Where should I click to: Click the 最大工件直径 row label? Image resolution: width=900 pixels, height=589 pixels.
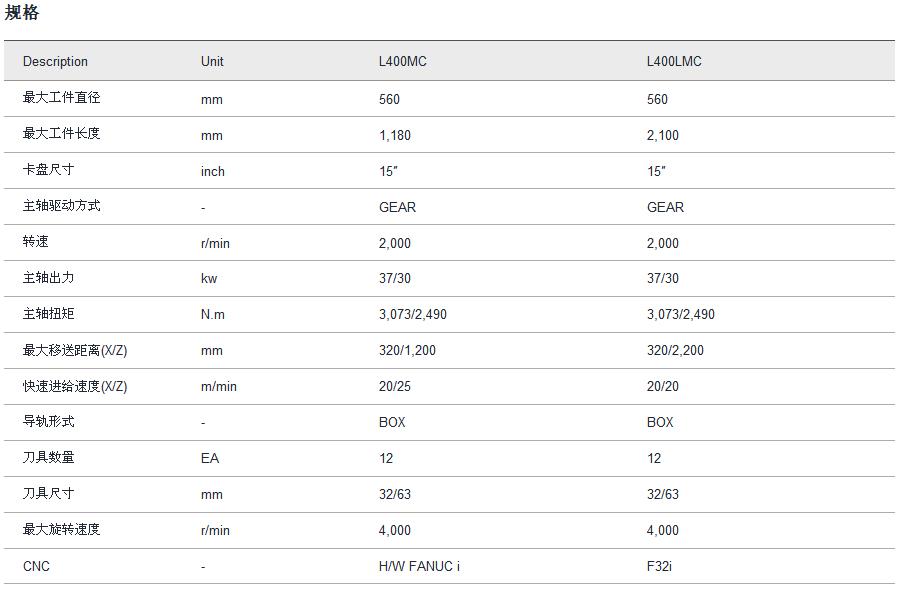coord(61,98)
